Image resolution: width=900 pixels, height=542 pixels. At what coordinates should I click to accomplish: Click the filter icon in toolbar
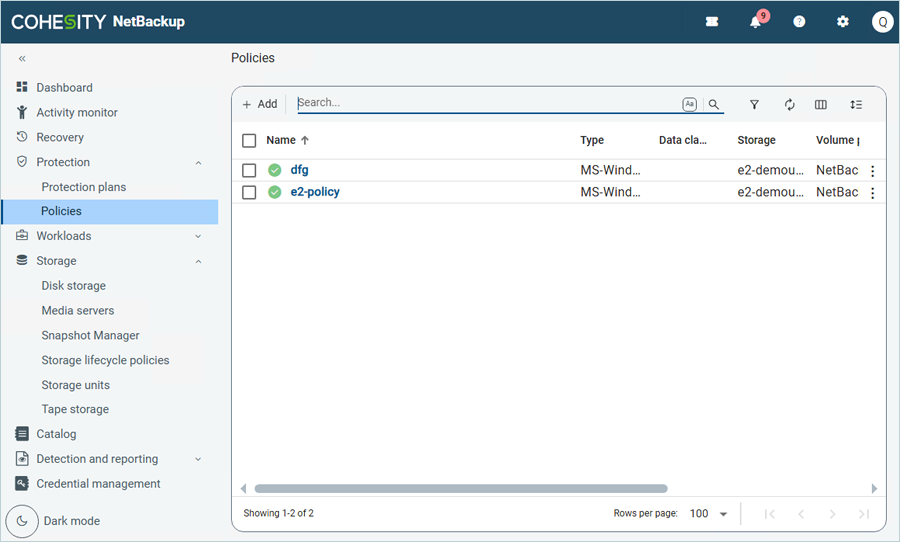pyautogui.click(x=754, y=104)
